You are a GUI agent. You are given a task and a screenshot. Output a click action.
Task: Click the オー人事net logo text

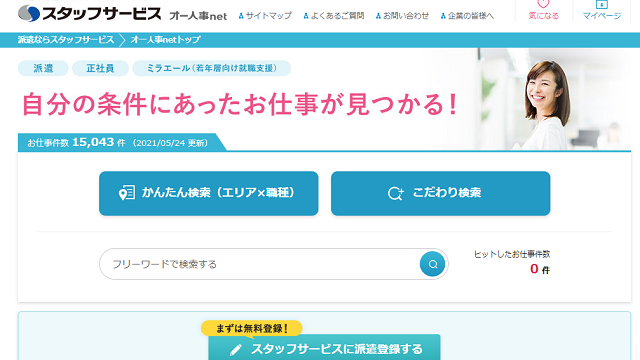pos(198,16)
